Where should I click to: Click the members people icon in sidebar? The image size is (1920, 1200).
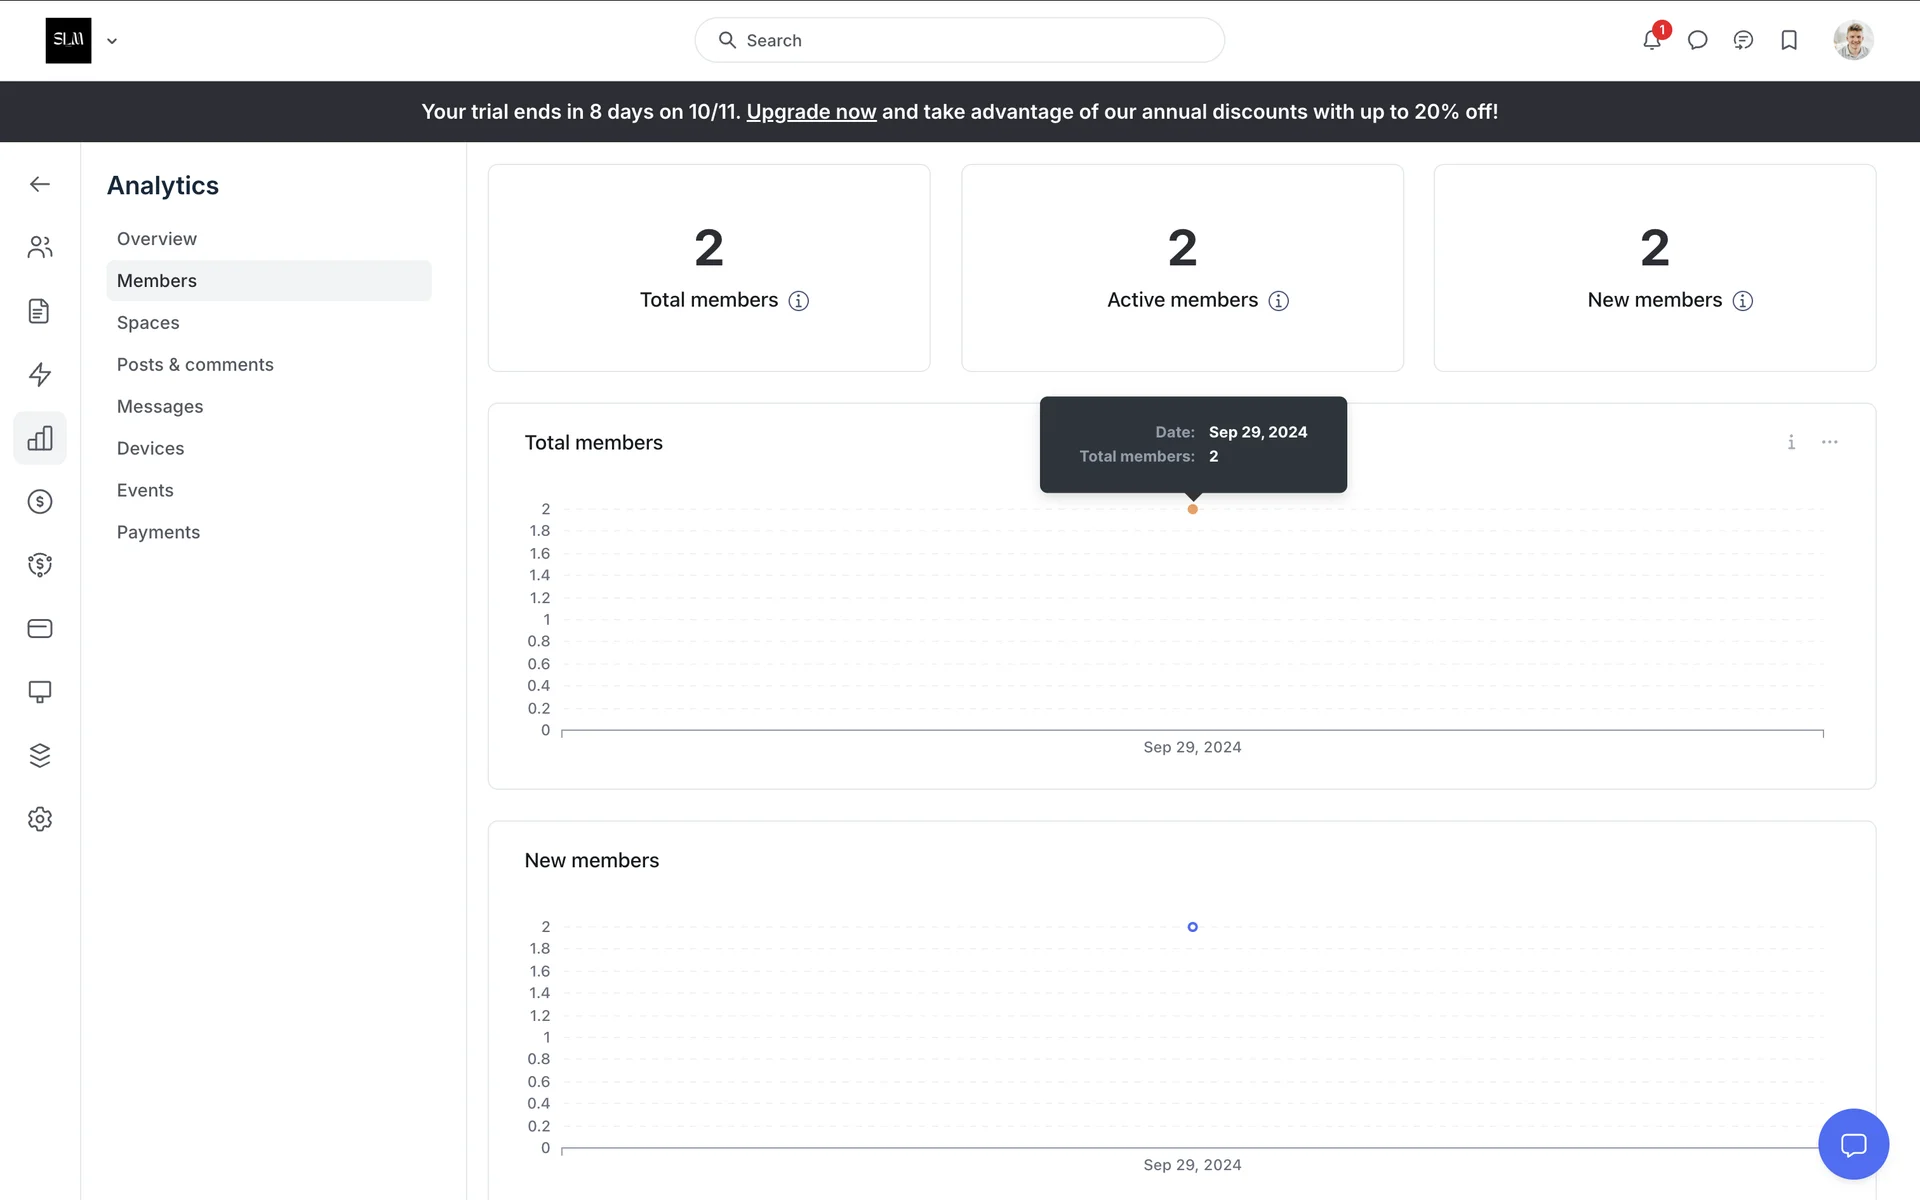40,247
